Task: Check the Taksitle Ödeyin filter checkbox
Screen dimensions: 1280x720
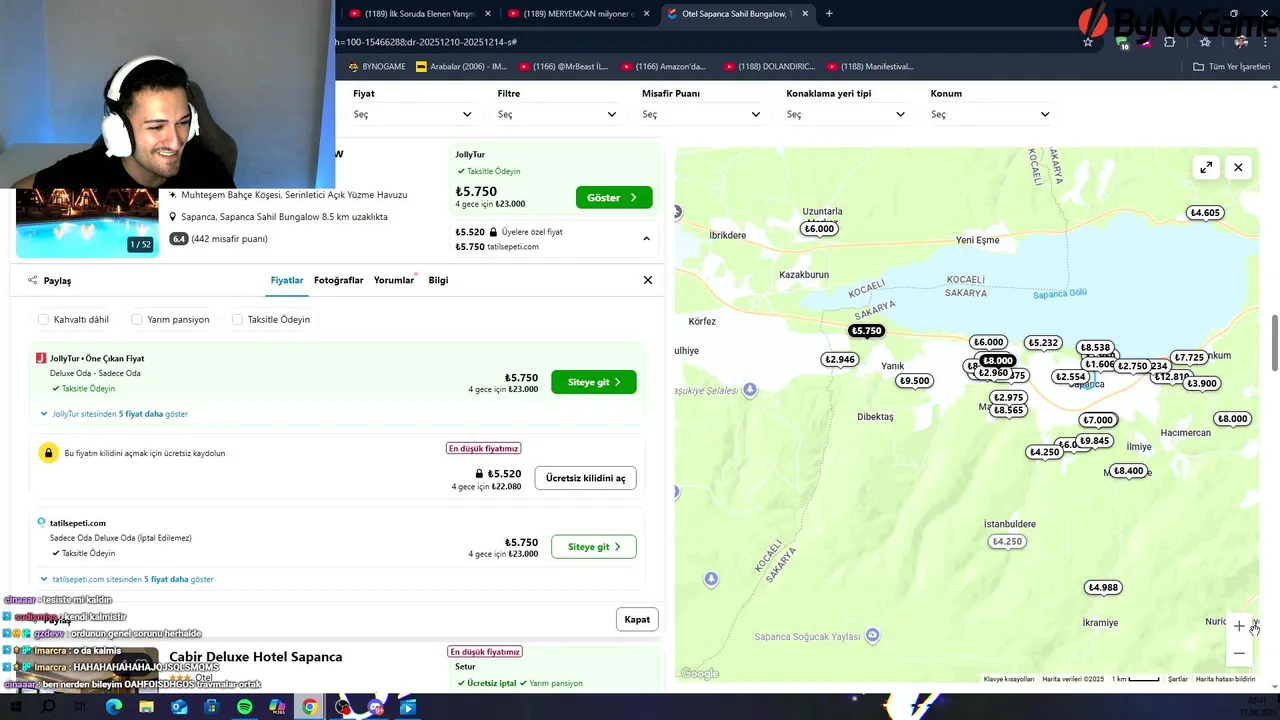Action: tap(237, 320)
